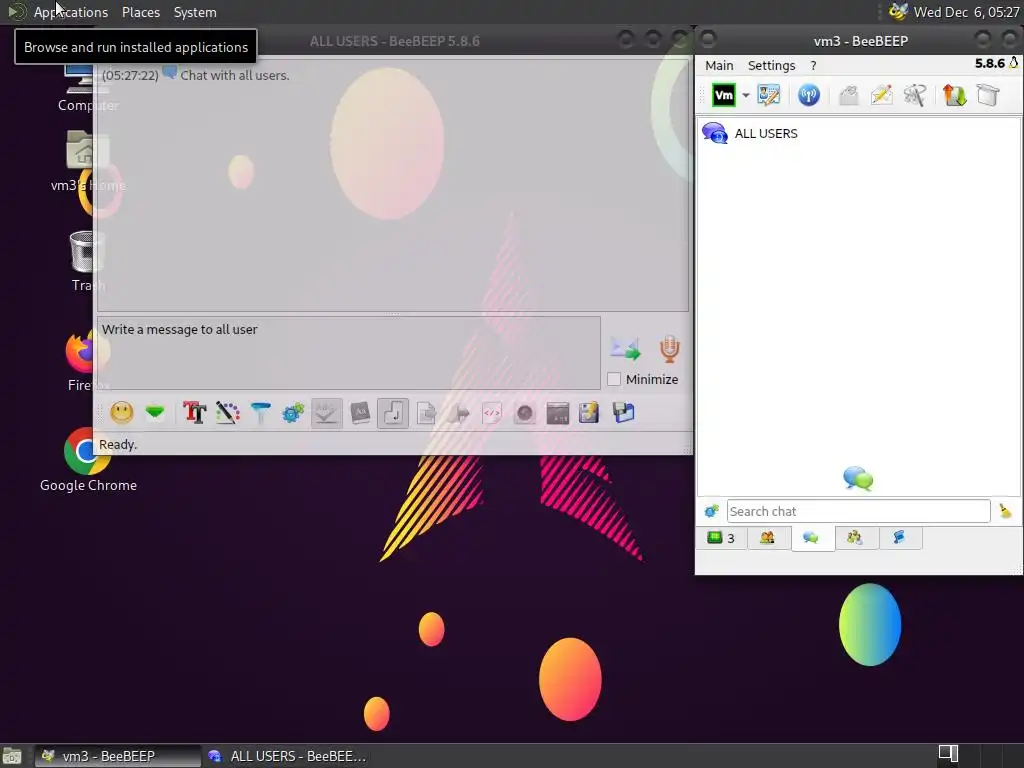Click the Ready. status bar text
Image resolution: width=1024 pixels, height=768 pixels.
click(x=118, y=445)
